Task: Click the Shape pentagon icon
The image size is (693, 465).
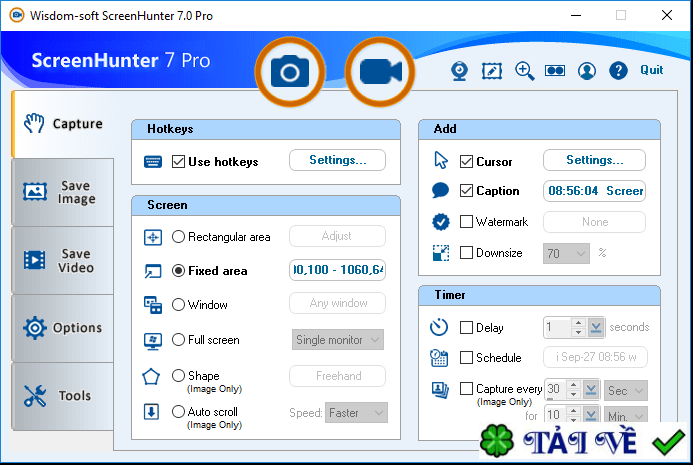Action: click(x=151, y=377)
